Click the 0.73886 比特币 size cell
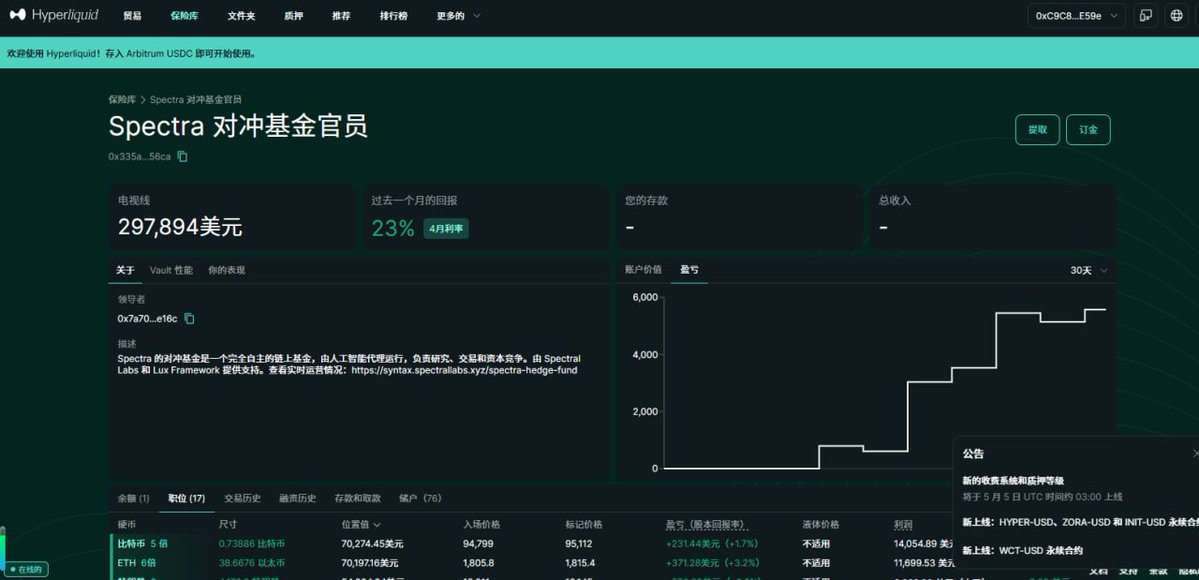This screenshot has width=1199, height=580. pyautogui.click(x=252, y=543)
